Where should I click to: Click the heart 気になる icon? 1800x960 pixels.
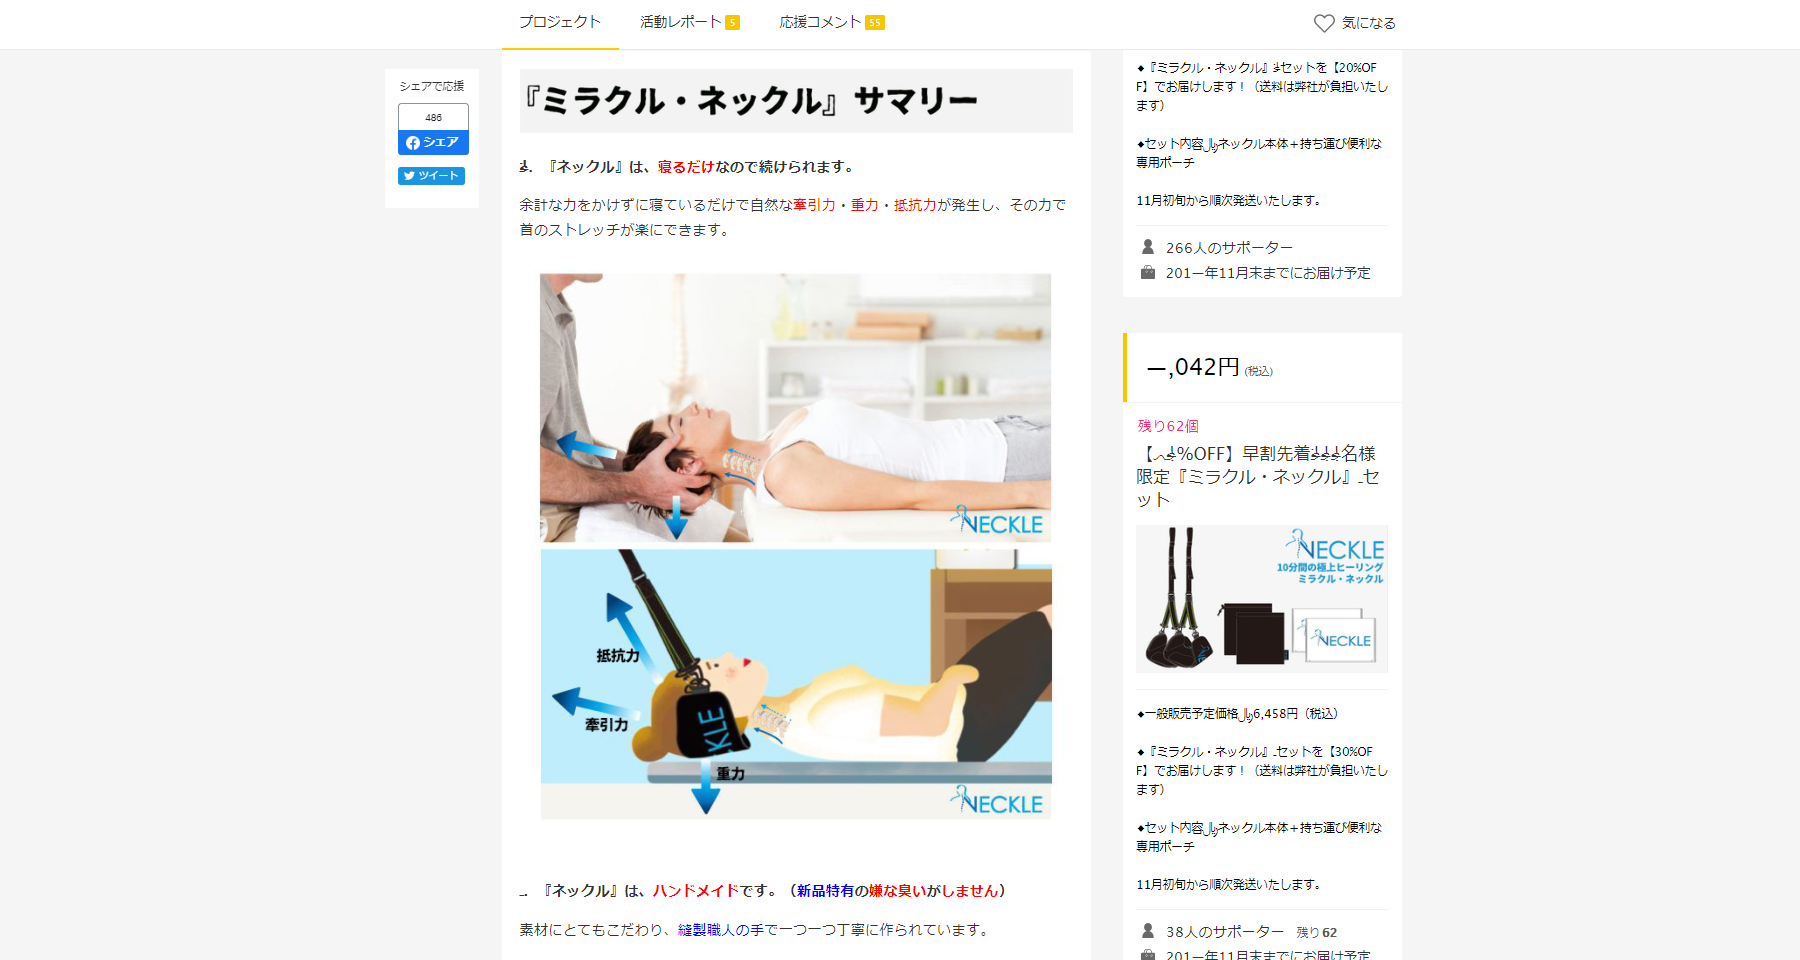tap(1324, 23)
